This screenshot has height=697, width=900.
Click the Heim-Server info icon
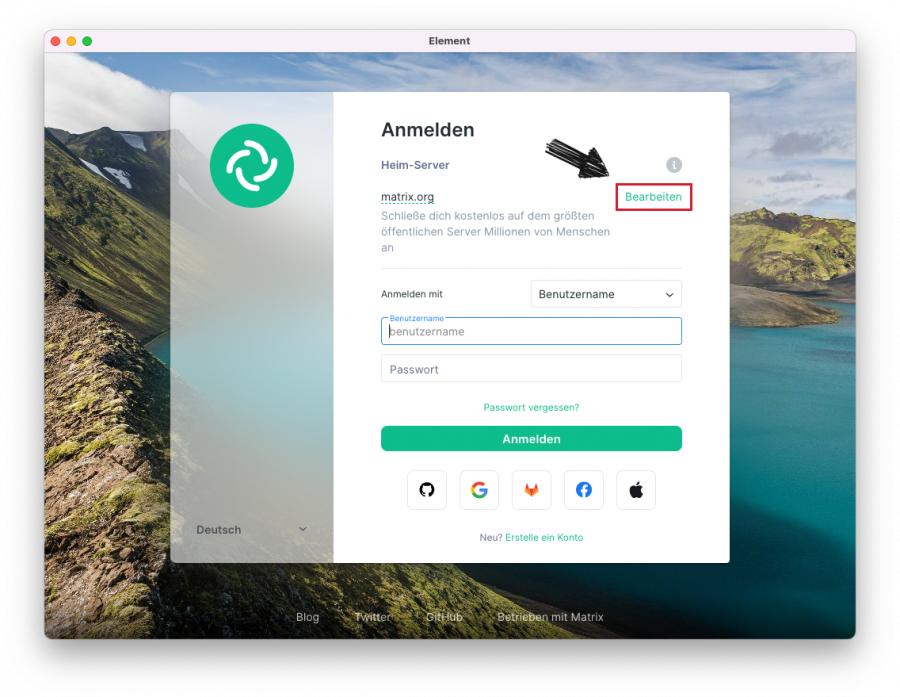point(674,165)
